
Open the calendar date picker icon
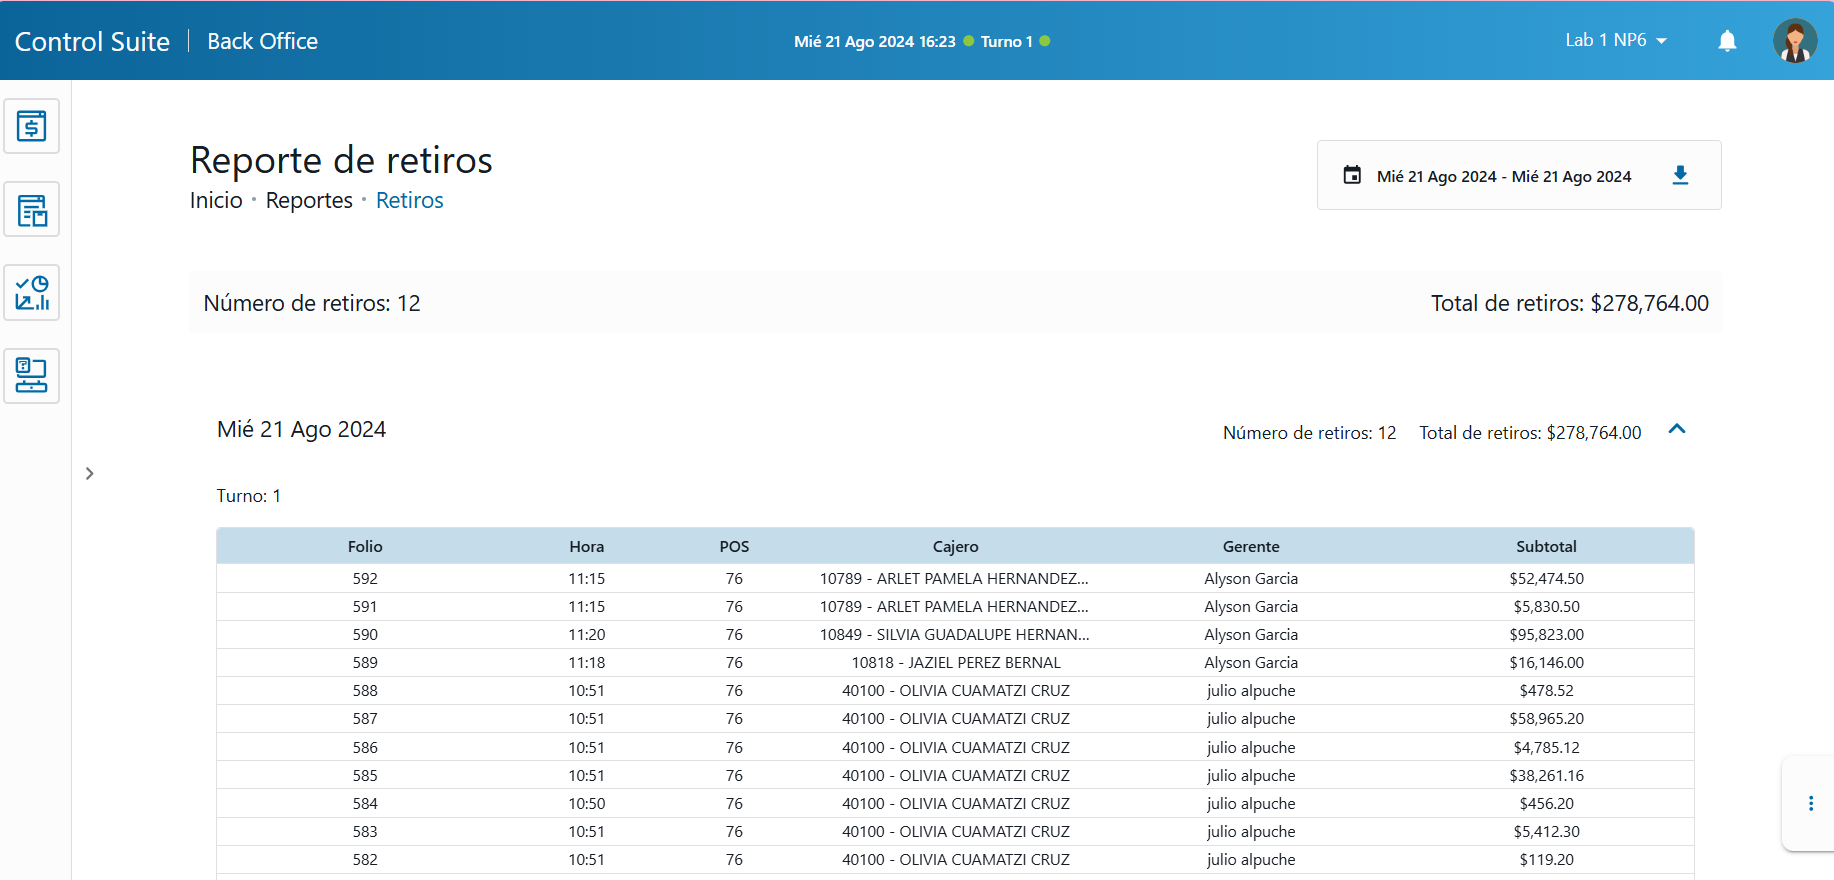tap(1352, 176)
